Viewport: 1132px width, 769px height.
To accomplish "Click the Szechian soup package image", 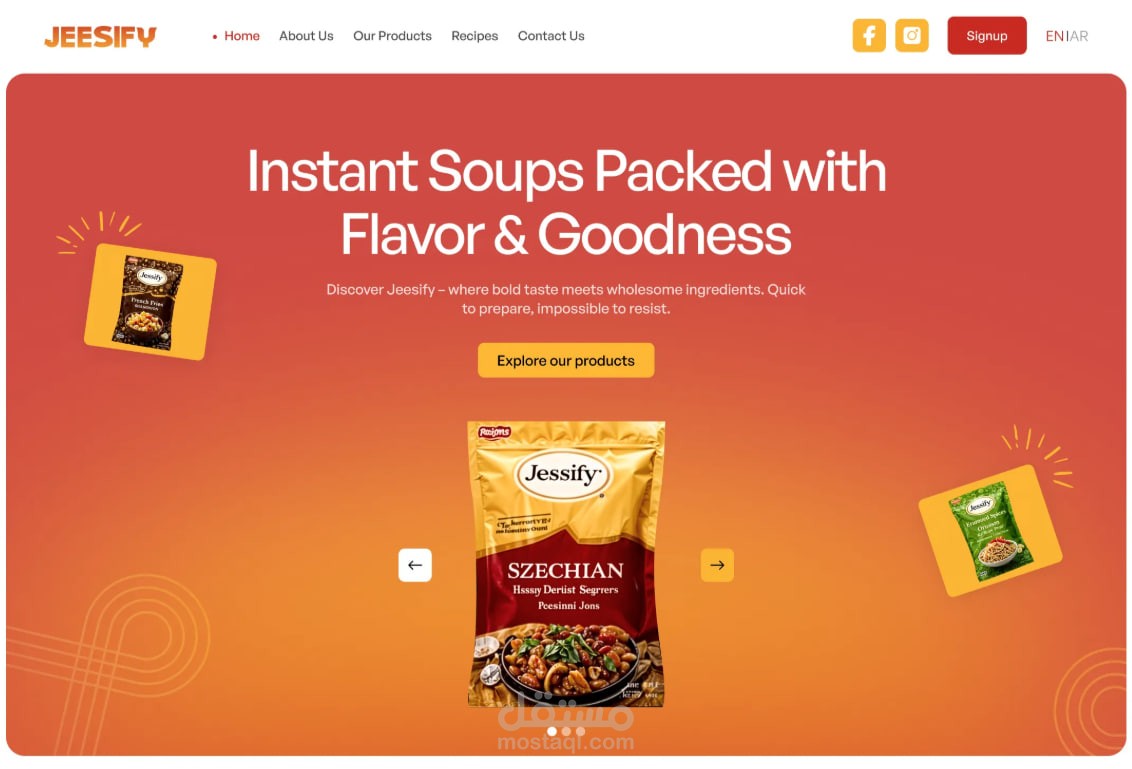I will coord(566,564).
